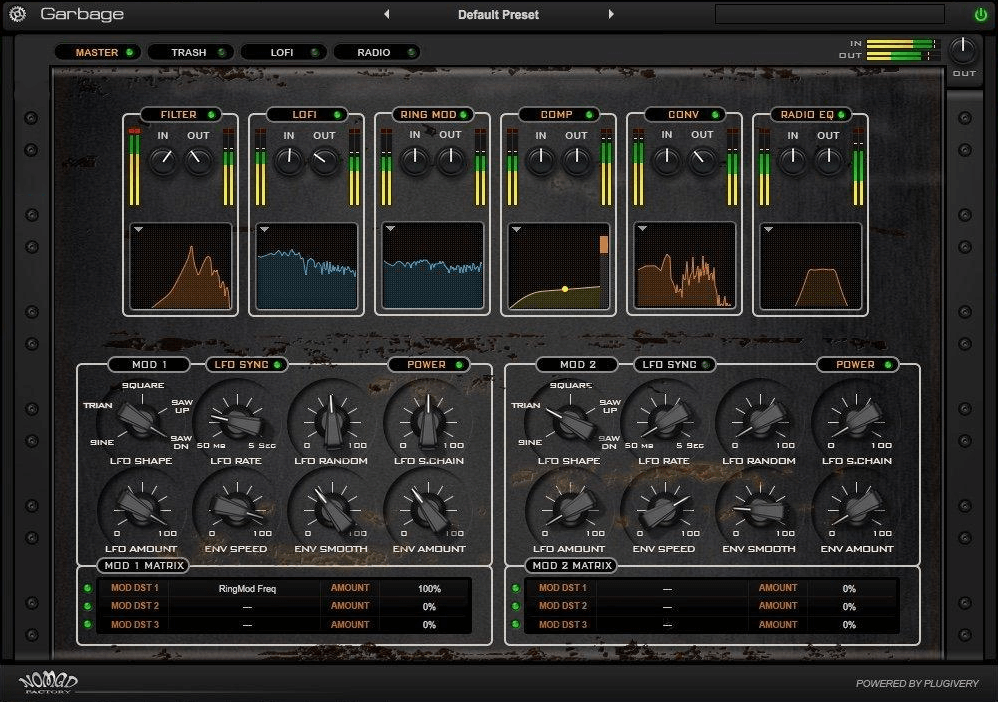Switch to the TRASH tab
Screen dimensions: 998x702
[190, 52]
